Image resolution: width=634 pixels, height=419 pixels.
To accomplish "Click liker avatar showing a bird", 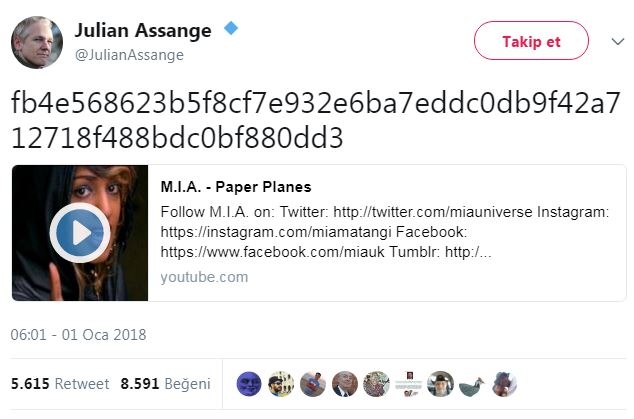I will pyautogui.click(x=471, y=383).
